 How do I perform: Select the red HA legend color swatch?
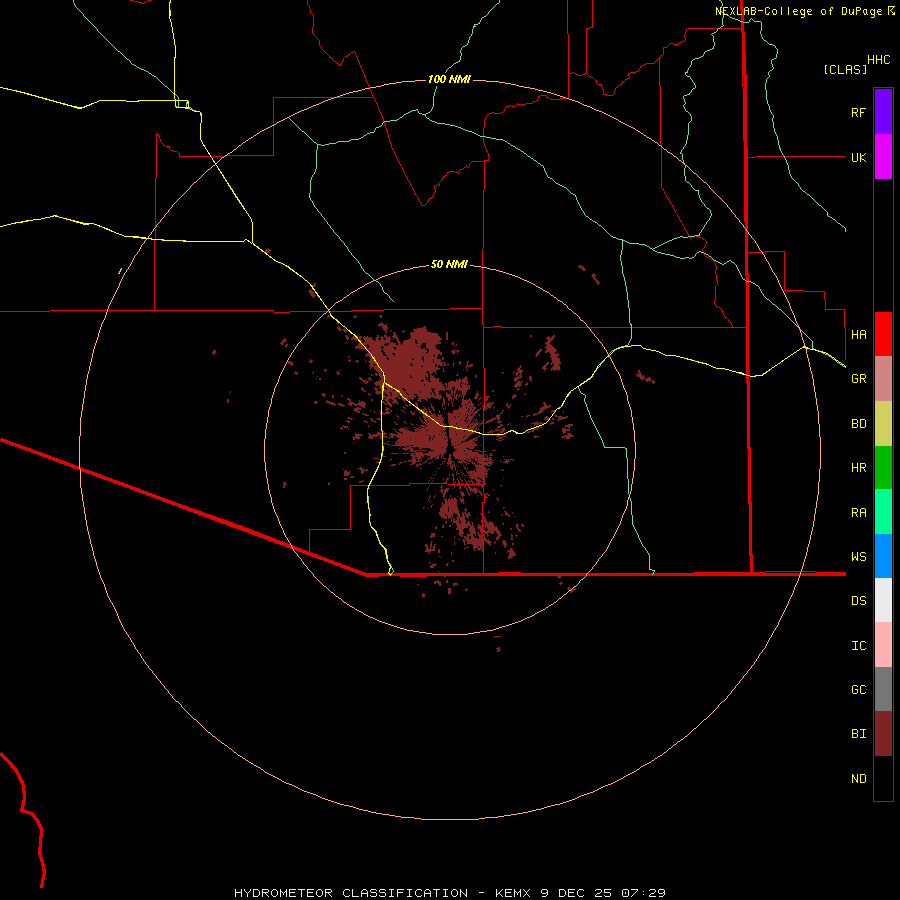click(x=883, y=334)
